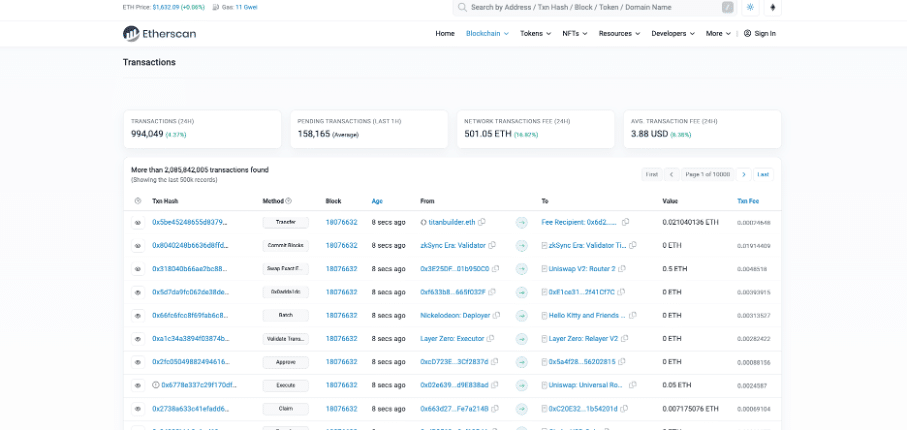908x430 pixels.
Task: Open block 18076632 in the Transfer row
Action: click(x=342, y=222)
